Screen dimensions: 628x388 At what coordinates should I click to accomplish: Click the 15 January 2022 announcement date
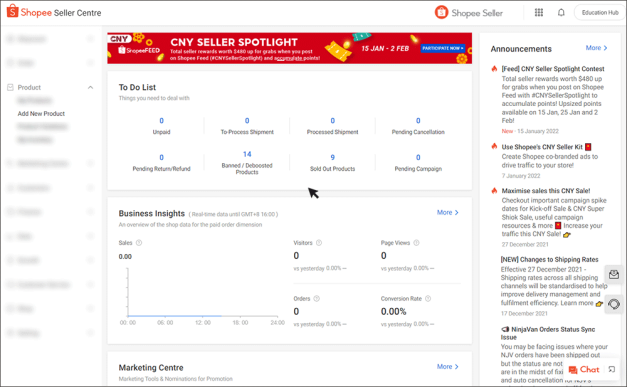pyautogui.click(x=538, y=131)
